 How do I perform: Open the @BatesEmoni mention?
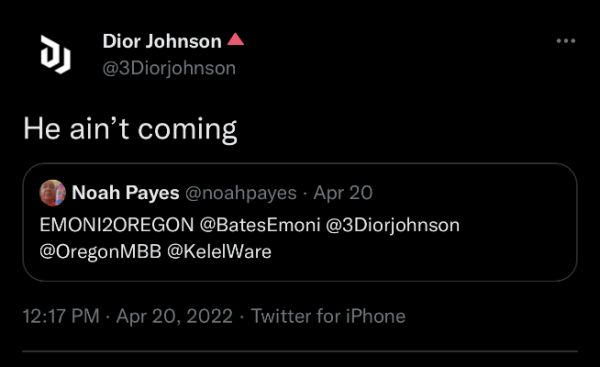[x=260, y=225]
